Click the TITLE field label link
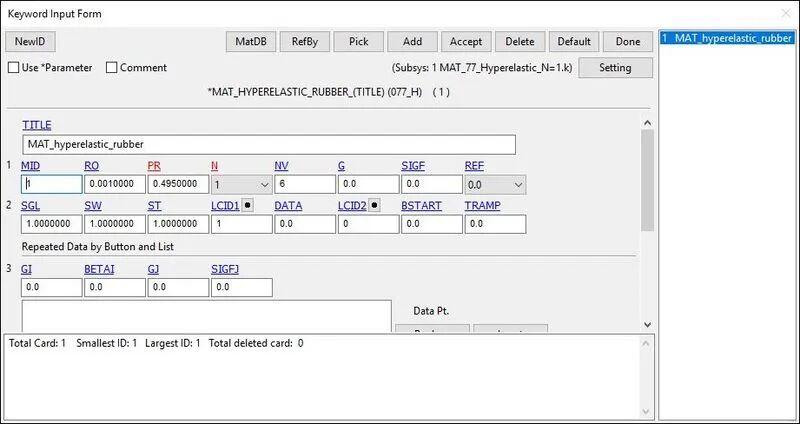The image size is (800, 424). 37,125
